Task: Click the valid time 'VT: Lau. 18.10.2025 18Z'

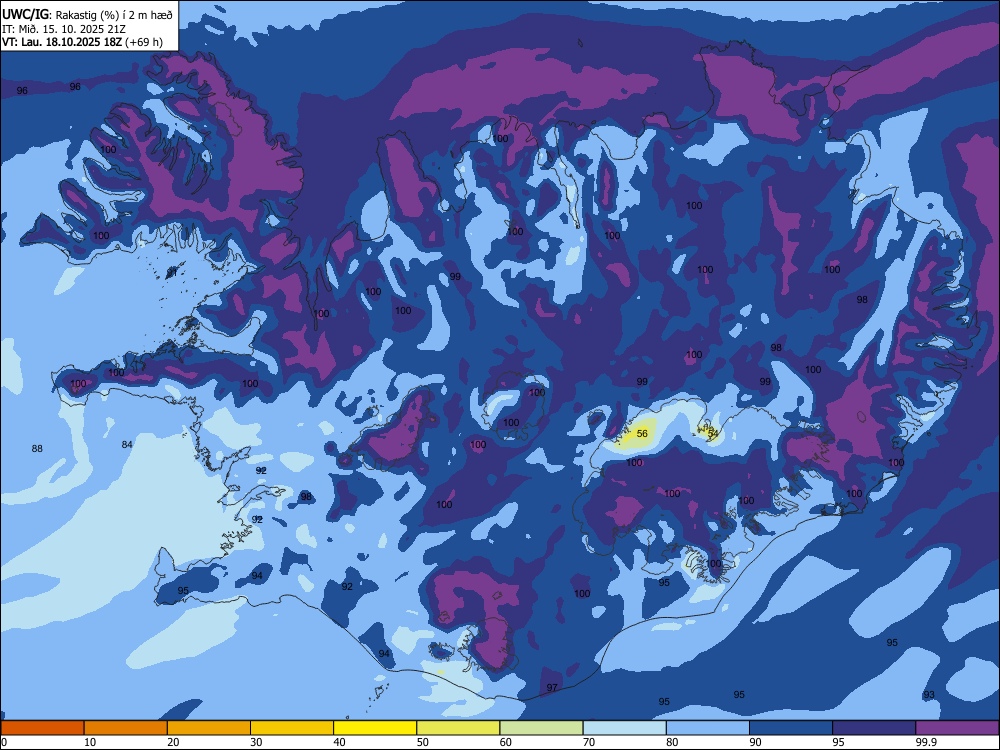Action: point(62,42)
